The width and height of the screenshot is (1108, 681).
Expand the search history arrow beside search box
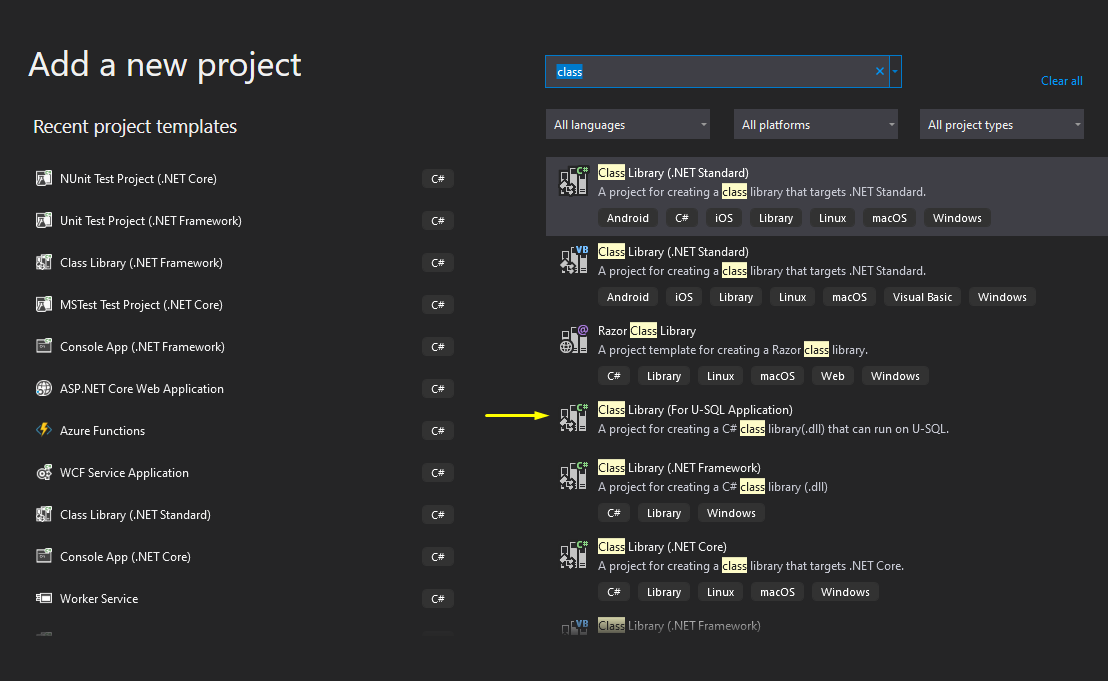tap(894, 71)
